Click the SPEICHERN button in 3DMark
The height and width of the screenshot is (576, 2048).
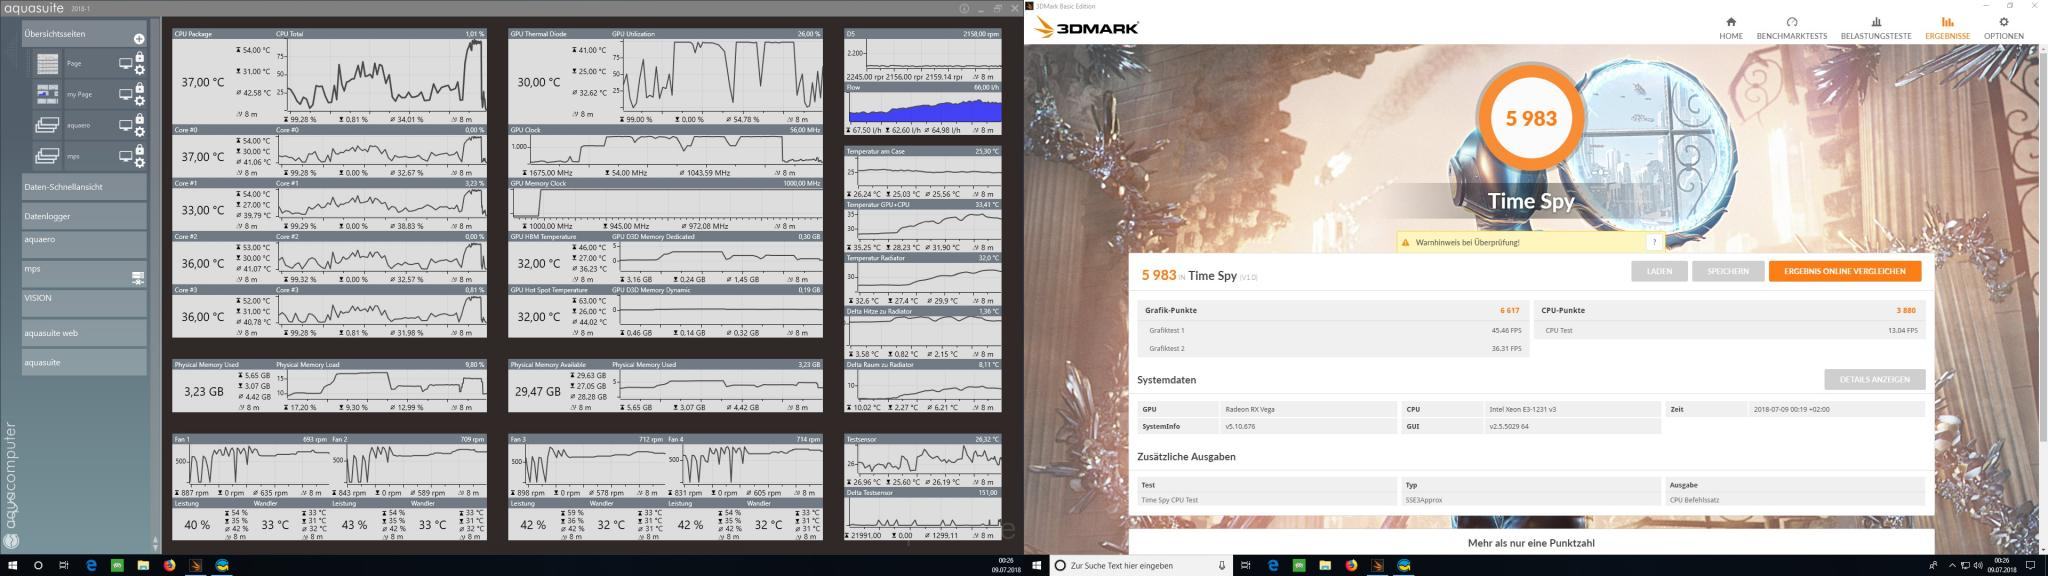(x=1728, y=271)
